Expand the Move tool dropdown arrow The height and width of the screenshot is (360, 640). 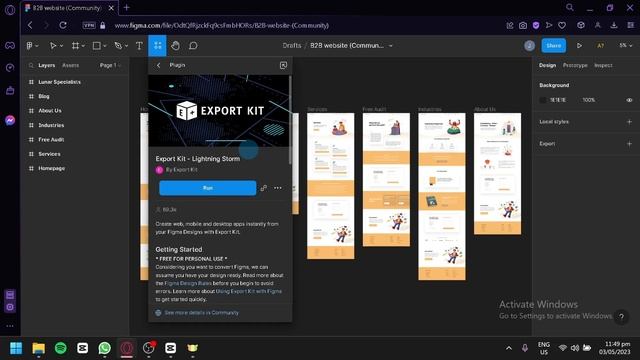[x=62, y=46]
